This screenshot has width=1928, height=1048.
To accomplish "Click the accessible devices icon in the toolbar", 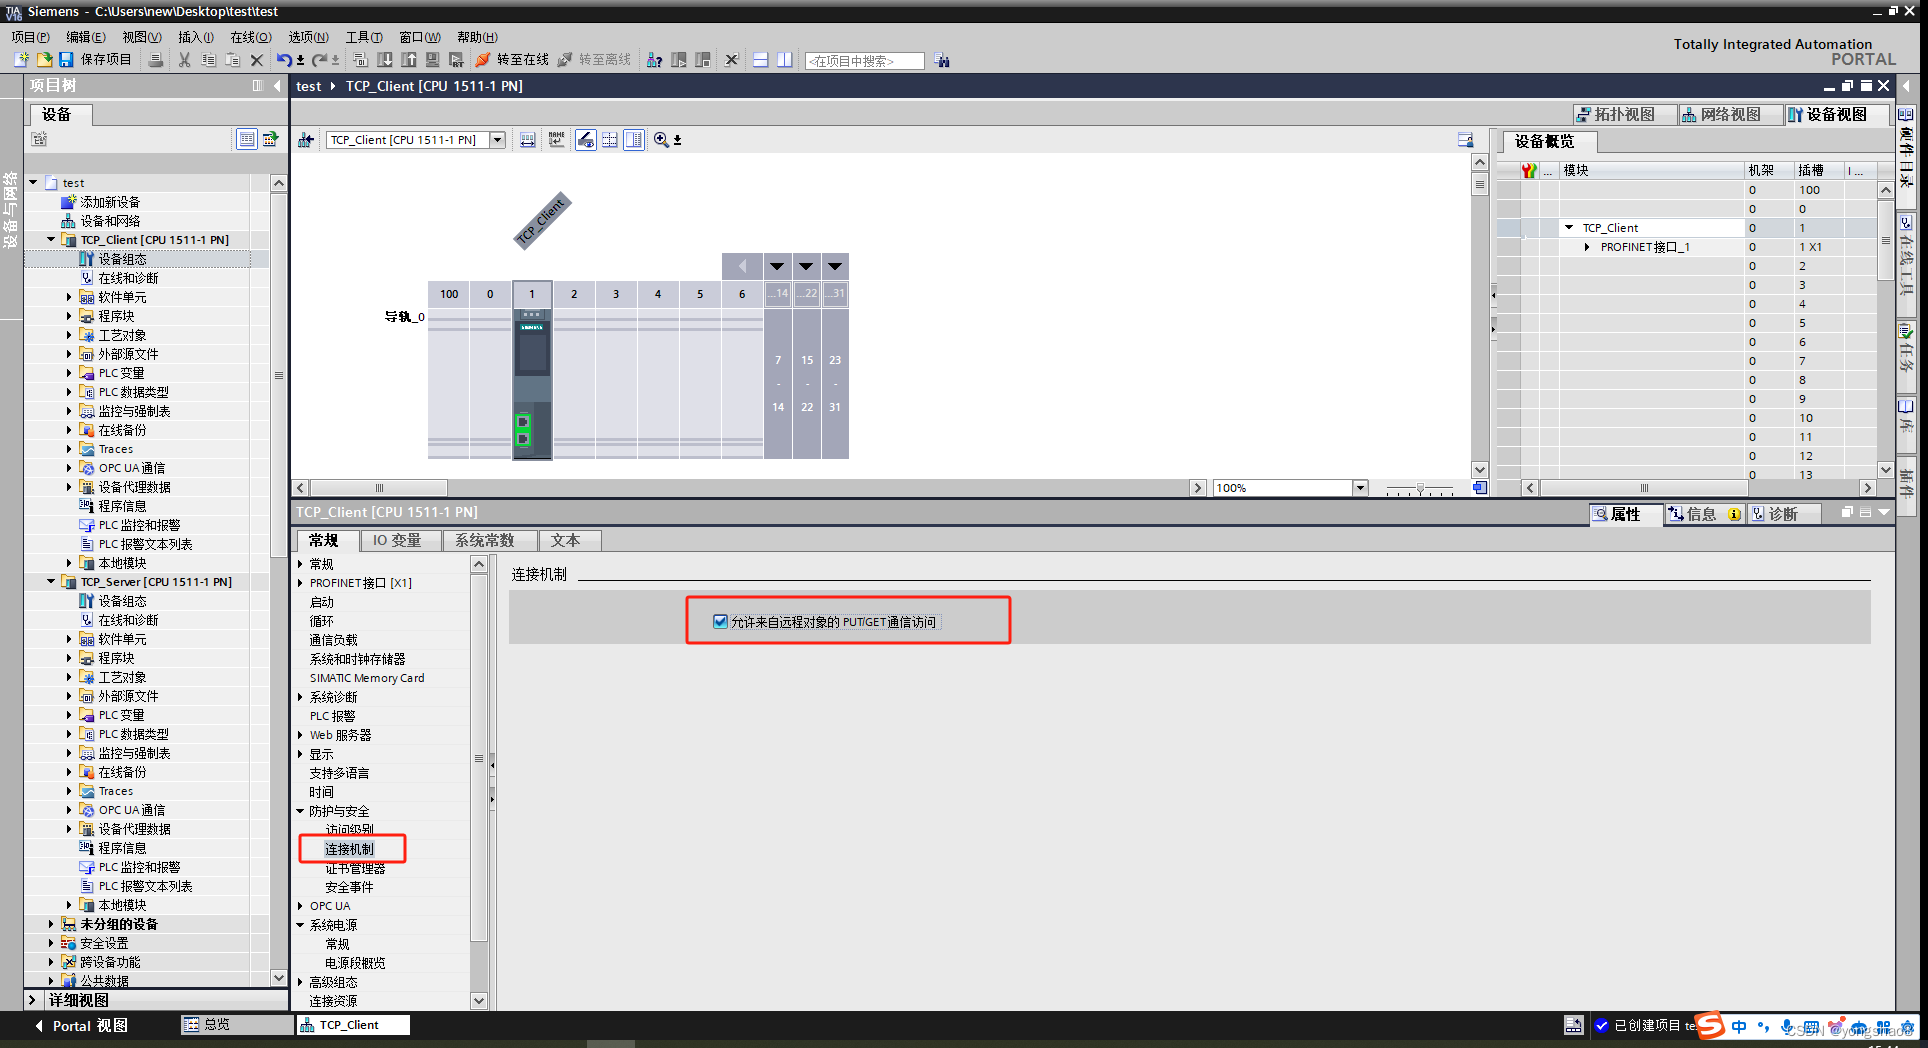I will (x=654, y=60).
